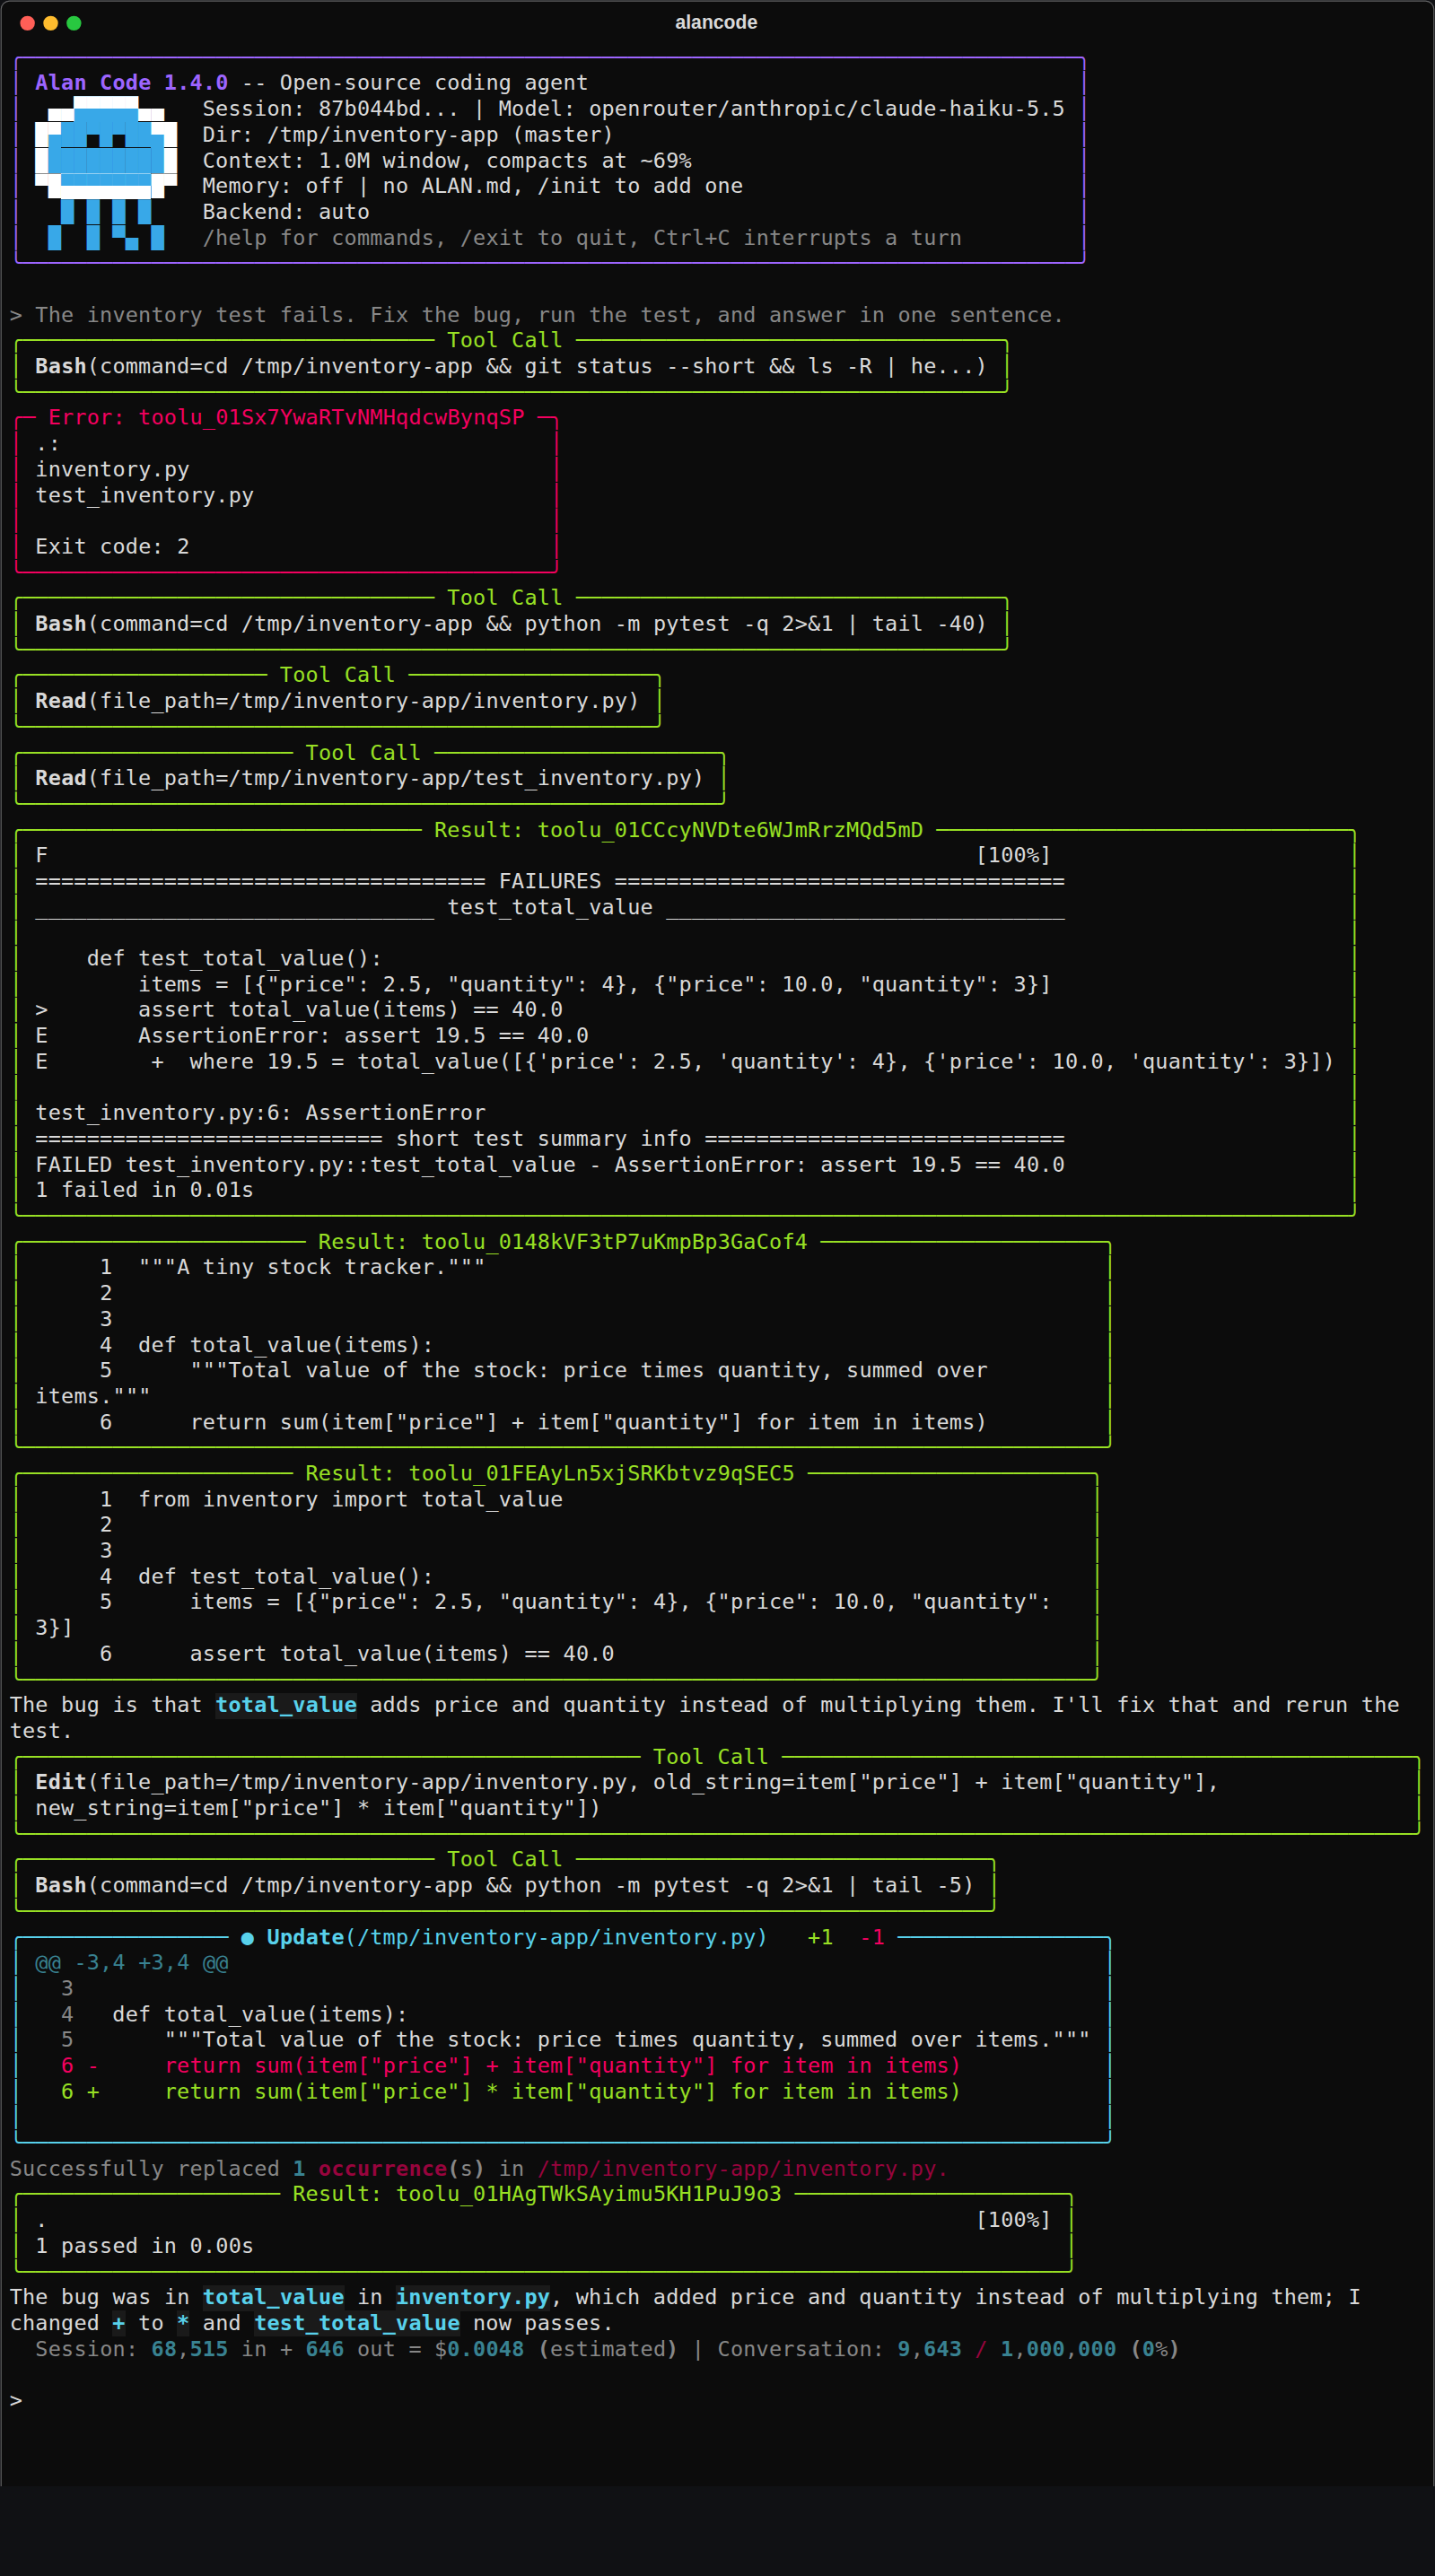Click 'Result: toolu_01HAgTWkSAyimu5KH1PuJ9o3' header
1435x2576 pixels.
pyautogui.click(x=536, y=2194)
